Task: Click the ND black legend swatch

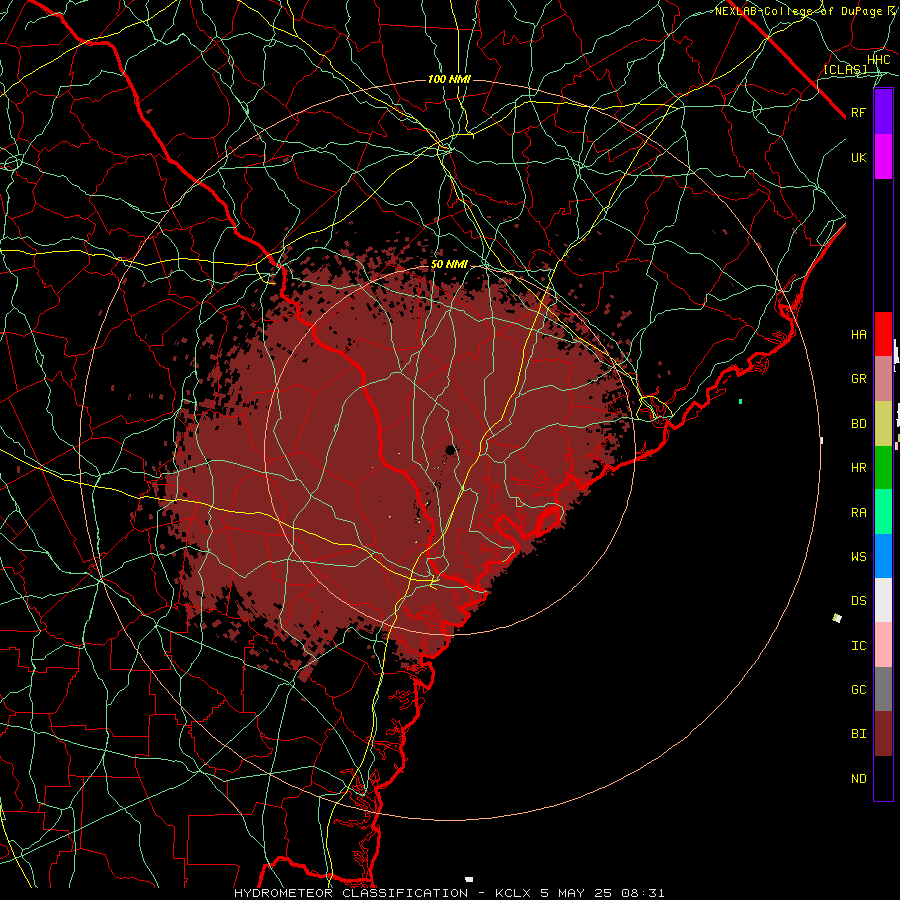Action: (x=883, y=778)
